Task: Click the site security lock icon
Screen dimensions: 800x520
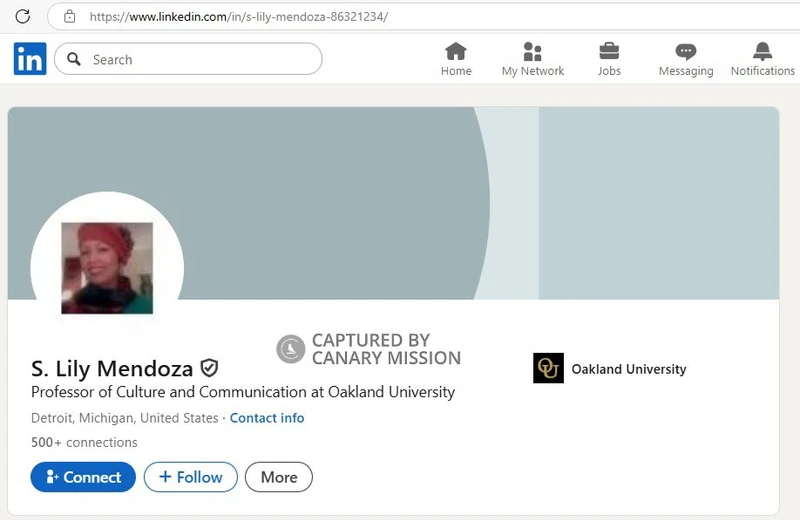Action: pyautogui.click(x=69, y=16)
